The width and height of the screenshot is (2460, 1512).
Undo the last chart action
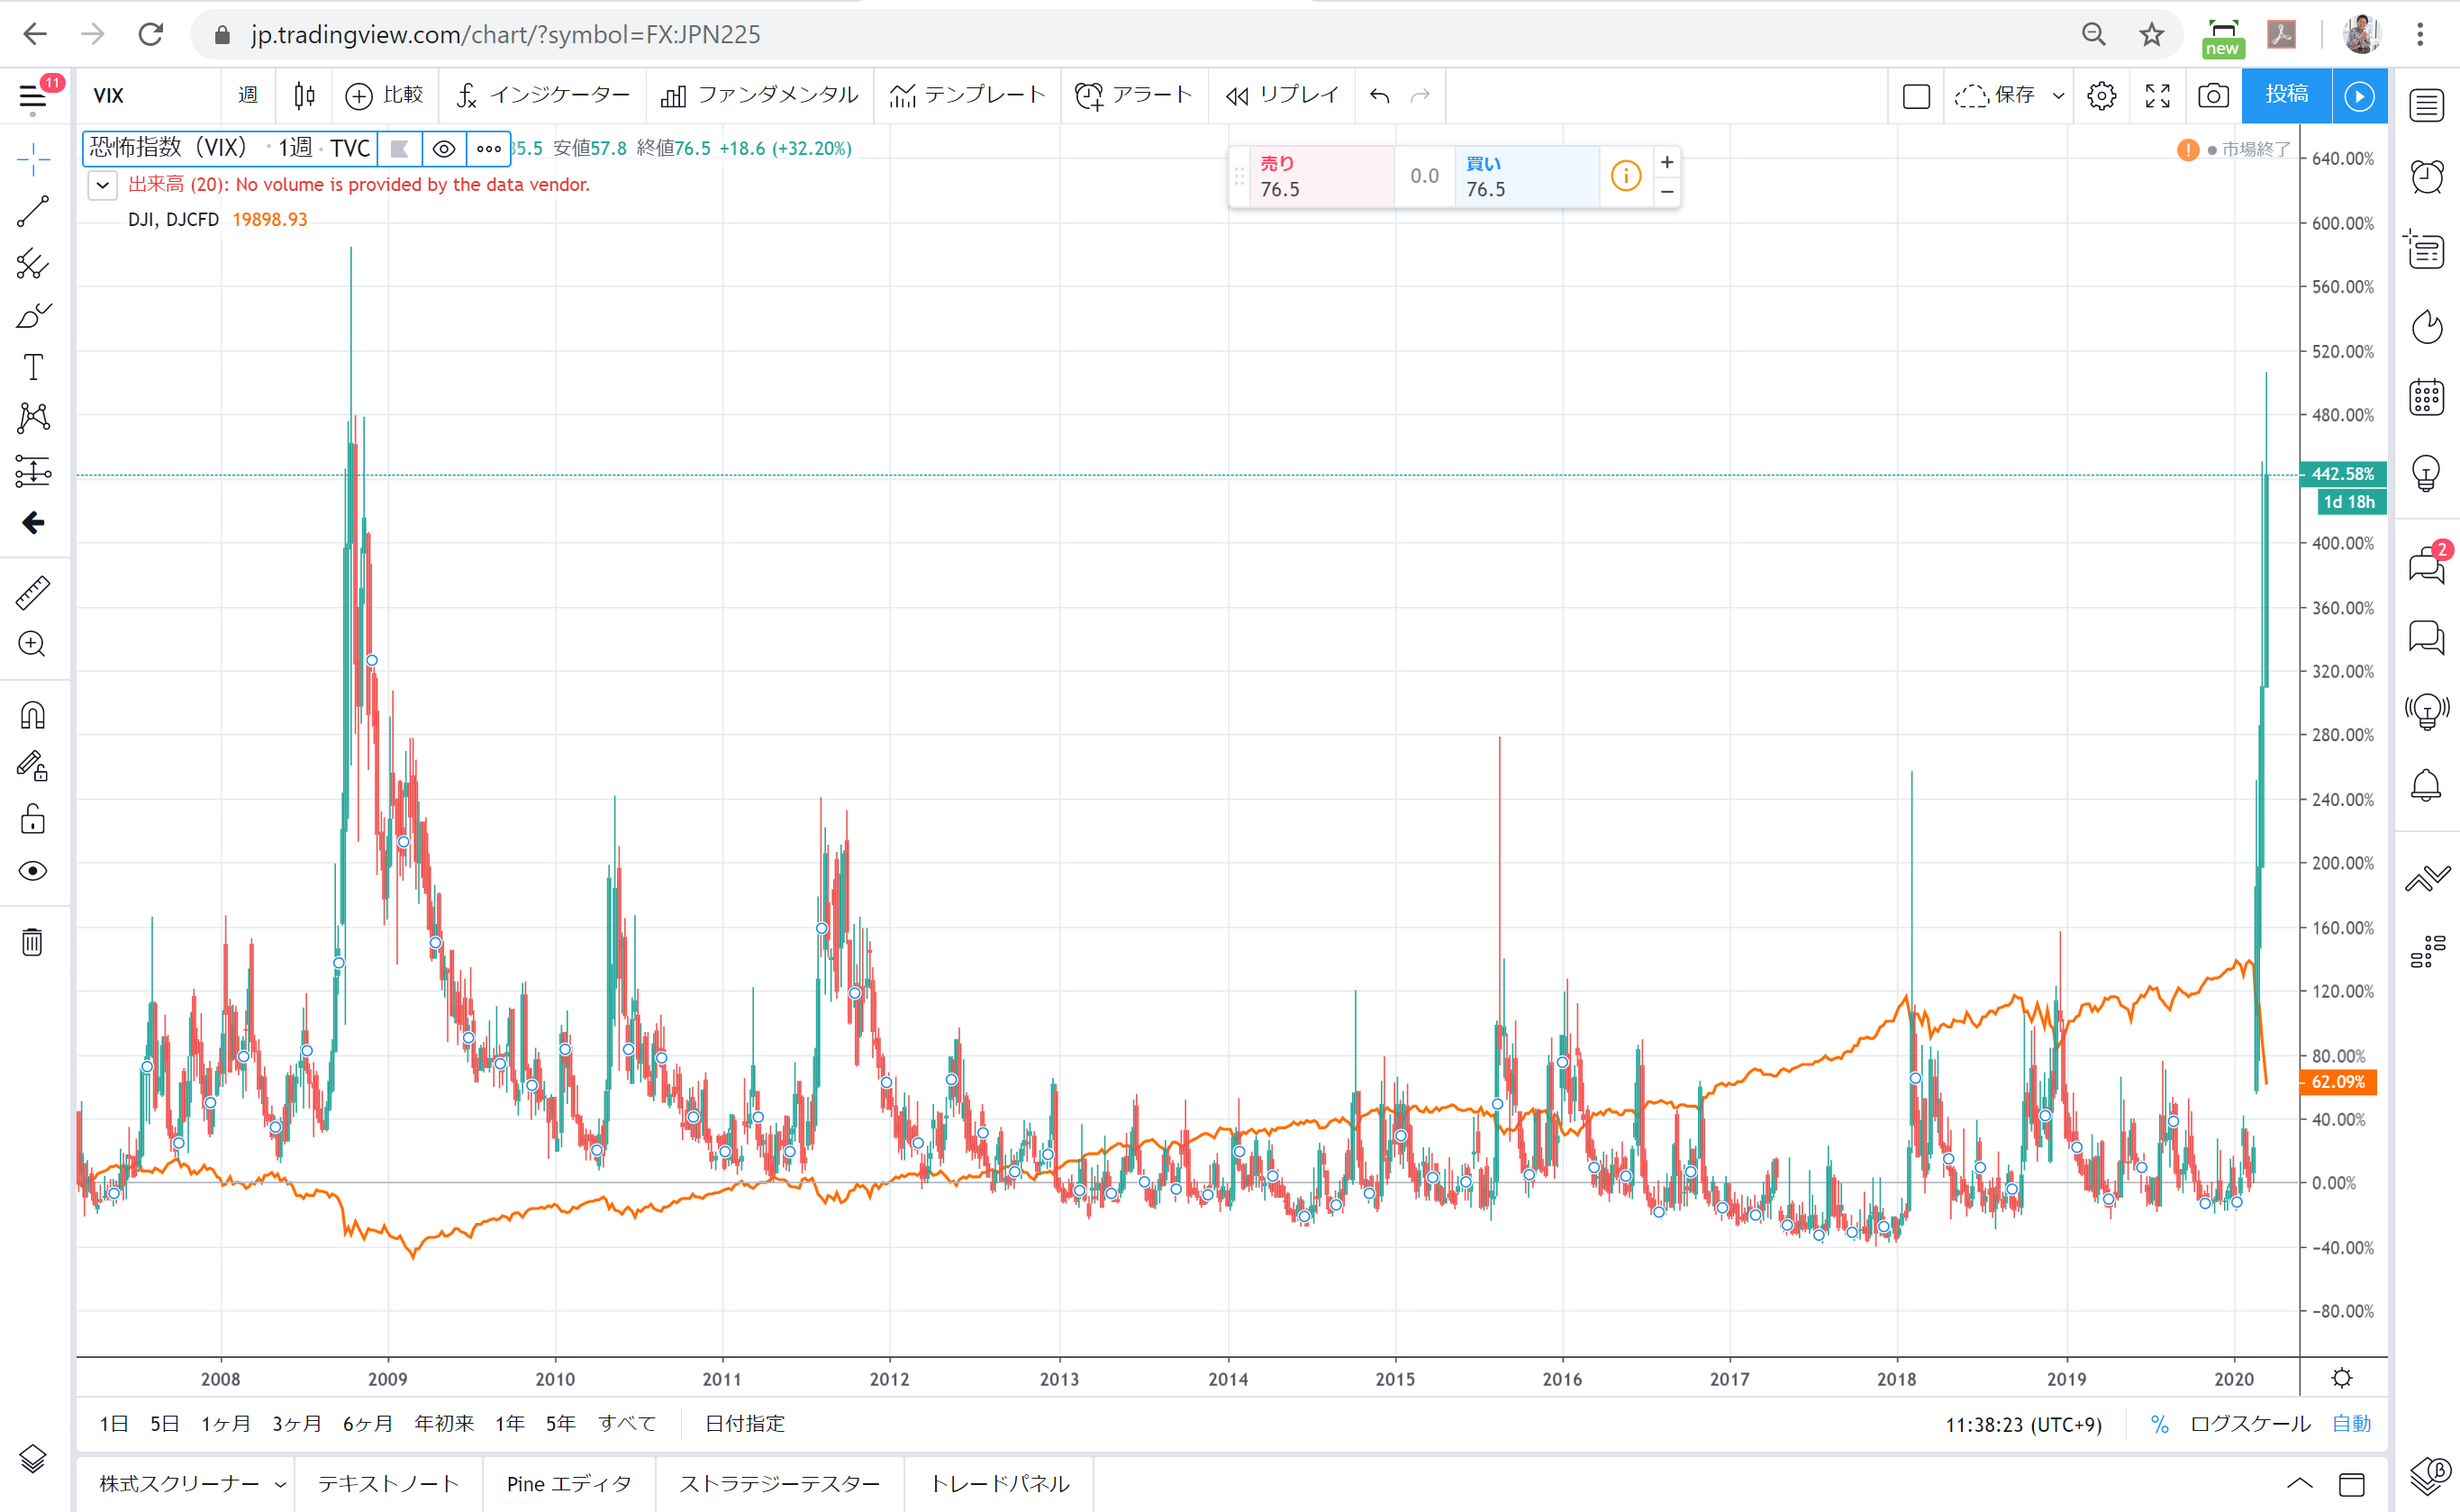(x=1380, y=96)
